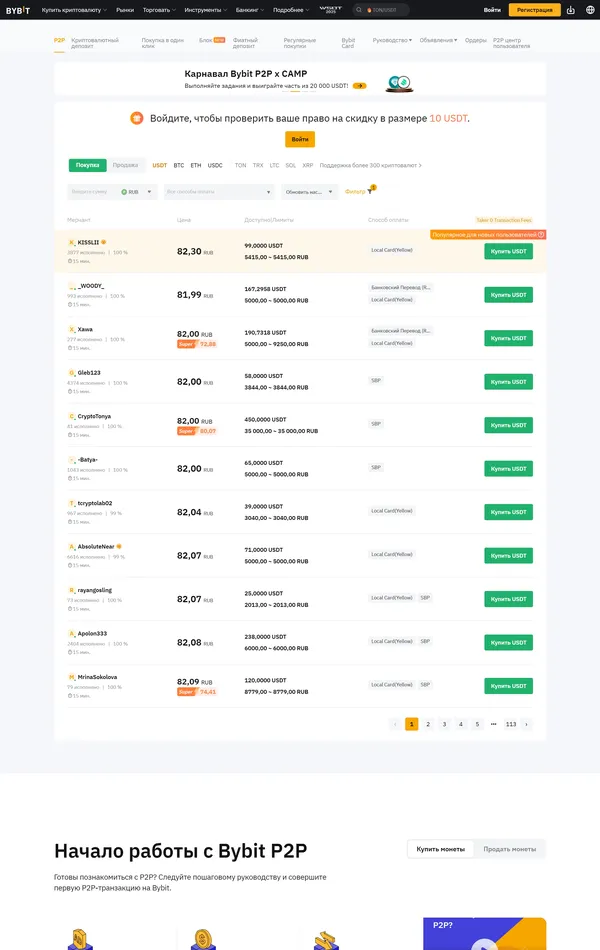
Task: Click the tcryptolab02 avatar icon
Action: point(72,503)
